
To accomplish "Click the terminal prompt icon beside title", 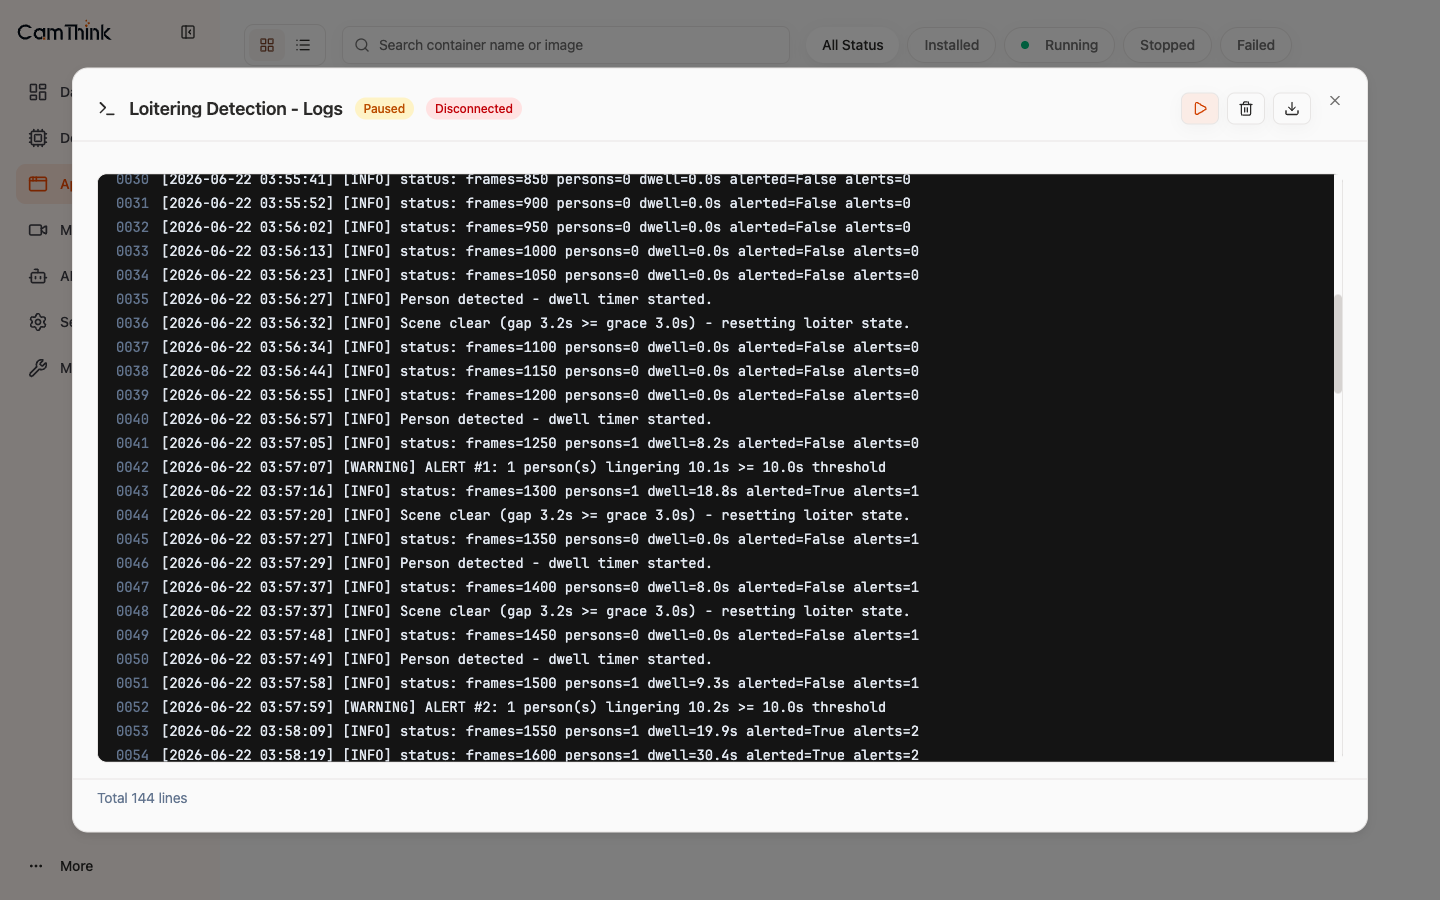I will (x=107, y=108).
